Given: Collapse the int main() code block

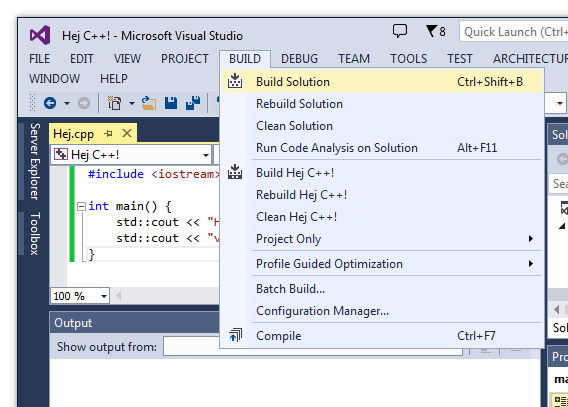Looking at the screenshot, I should coord(82,206).
